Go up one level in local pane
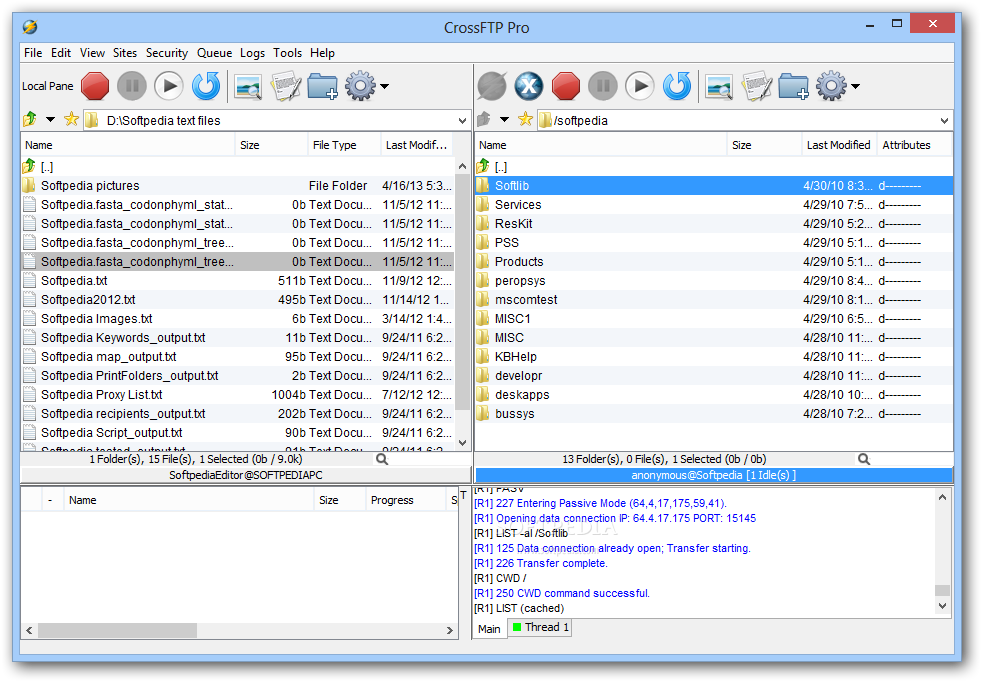Image resolution: width=982 pixels, height=682 pixels. pyautogui.click(x=29, y=119)
